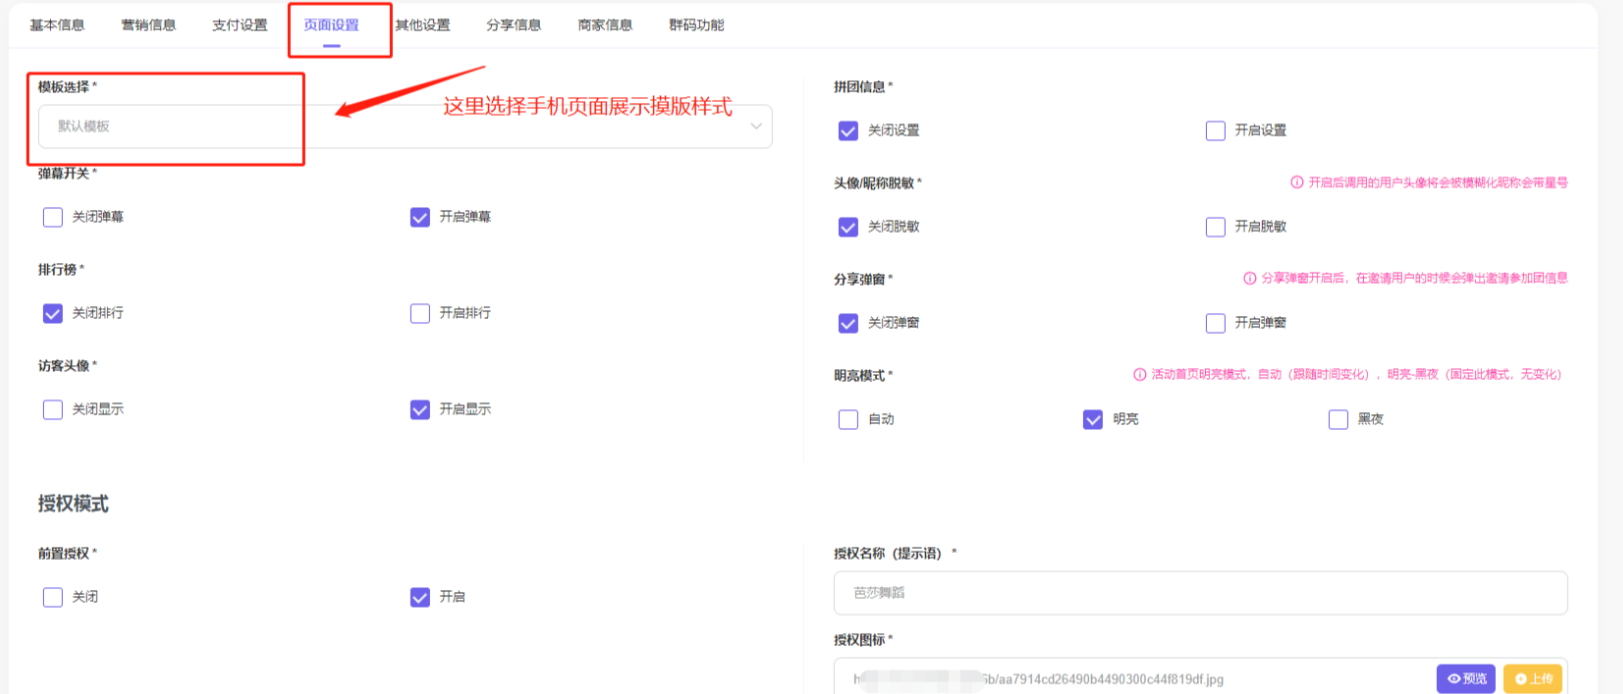The height and width of the screenshot is (694, 1623).
Task: Go to the 其他设置 tab
Action: 423,25
